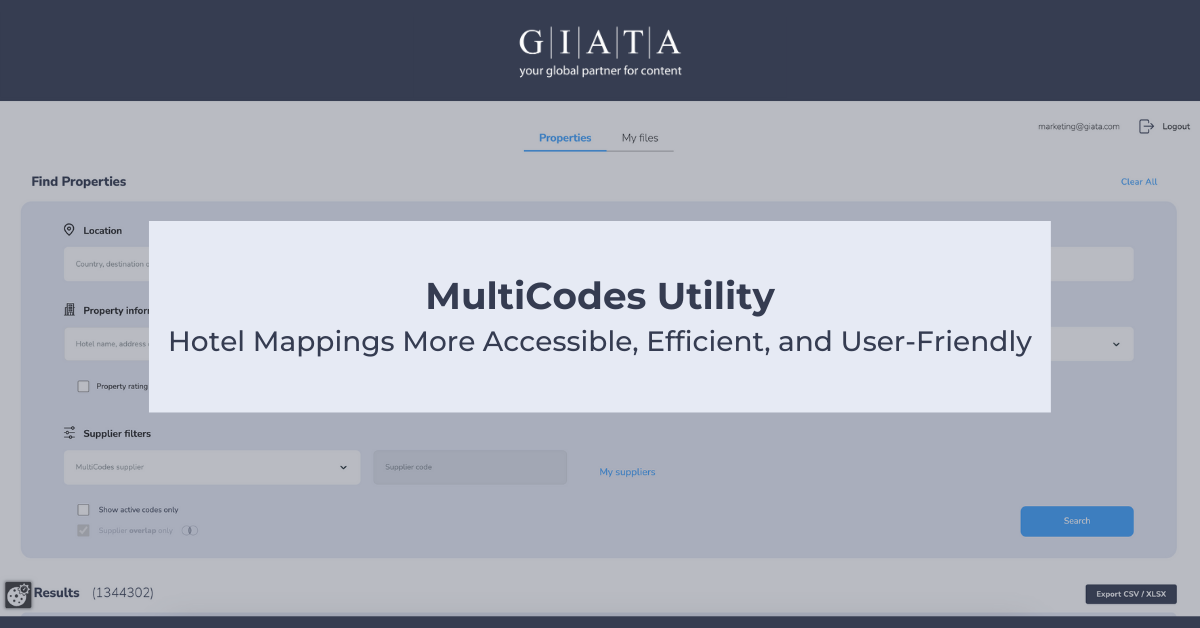Screen dimensions: 1200x628
Task: Click the logout exit icon at top right
Action: (1146, 126)
